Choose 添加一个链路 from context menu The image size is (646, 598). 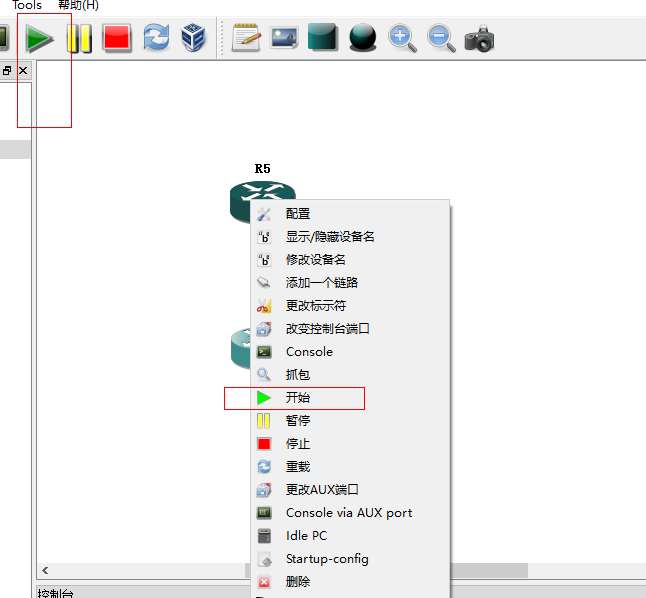(x=349, y=283)
